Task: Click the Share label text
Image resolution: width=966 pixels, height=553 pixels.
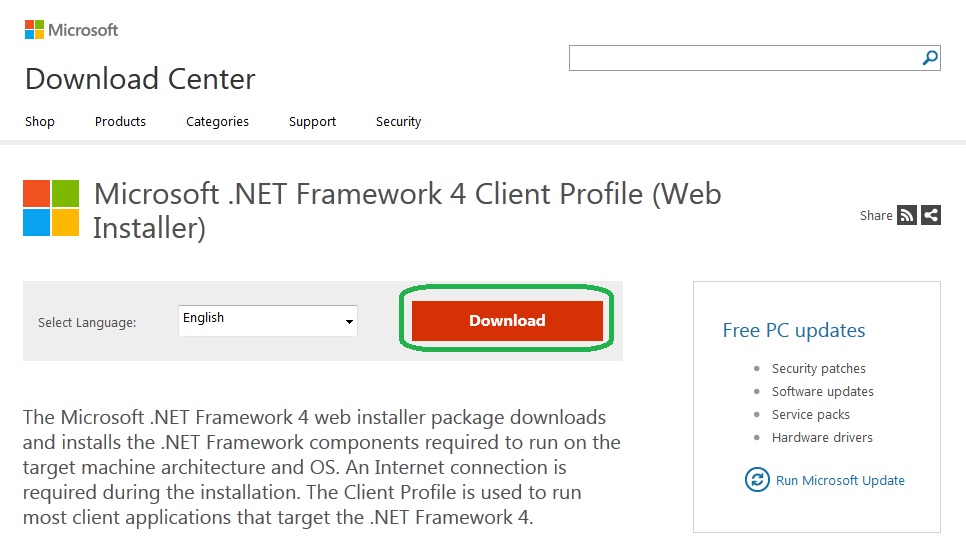Action: point(876,216)
